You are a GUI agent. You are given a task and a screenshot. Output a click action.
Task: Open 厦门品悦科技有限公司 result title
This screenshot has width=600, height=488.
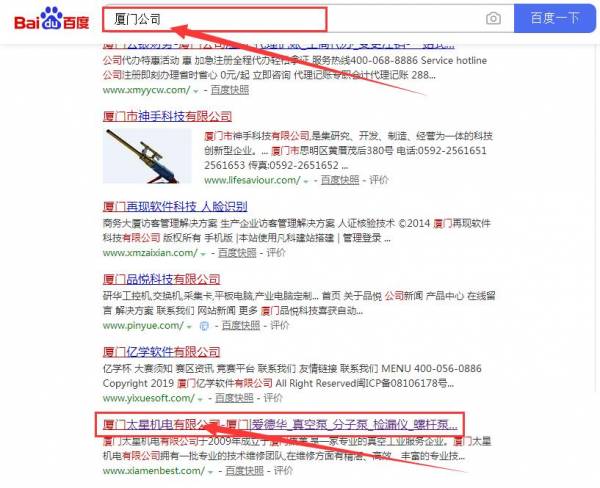pos(161,279)
